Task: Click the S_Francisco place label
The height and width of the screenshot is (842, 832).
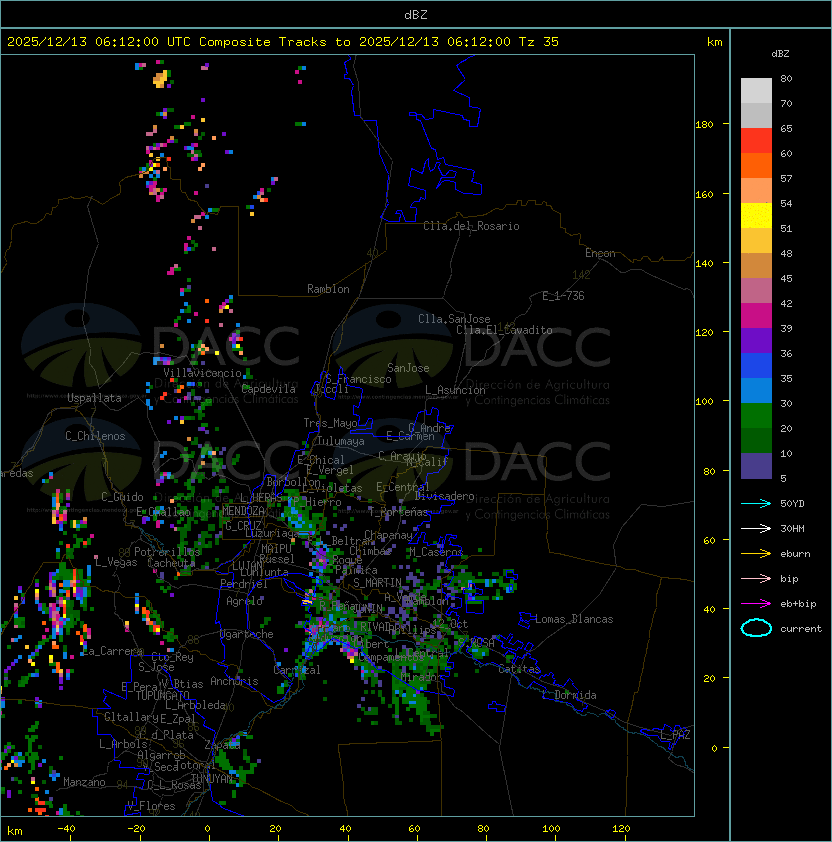Action: [358, 379]
